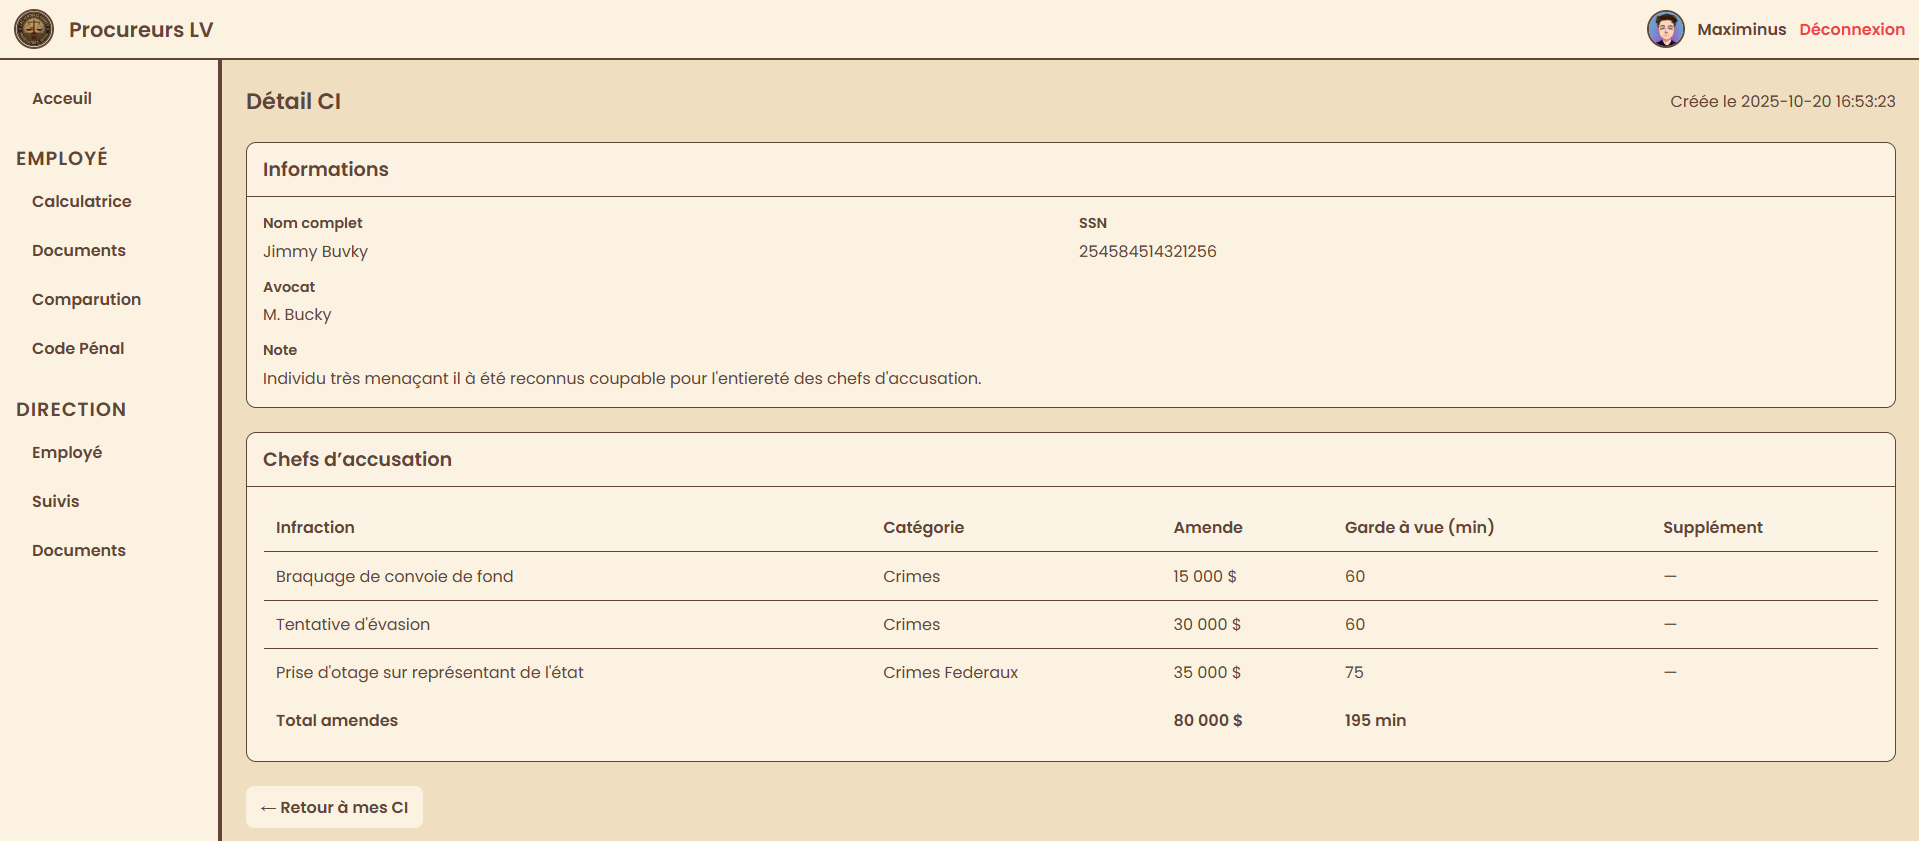Select the Prise d'otage sur représentant row

tap(429, 672)
